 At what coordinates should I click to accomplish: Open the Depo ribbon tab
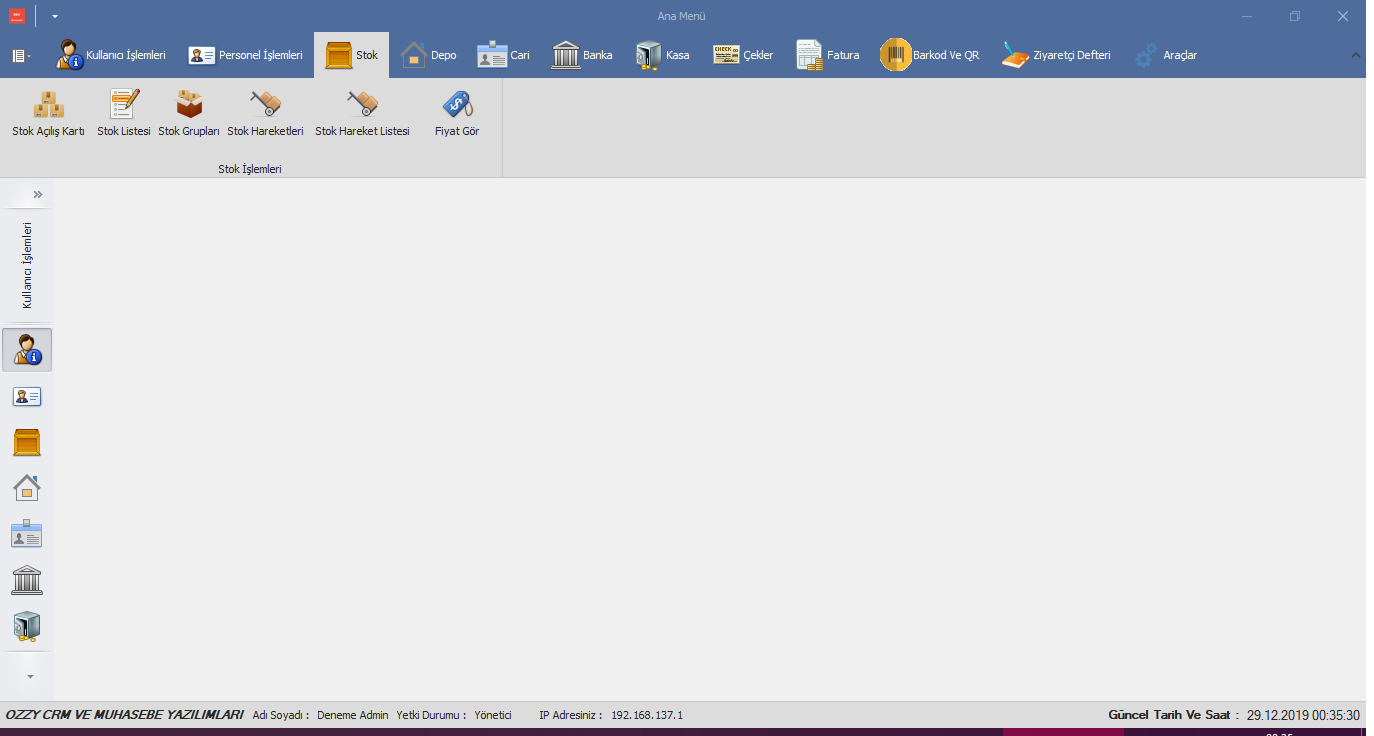click(x=429, y=55)
